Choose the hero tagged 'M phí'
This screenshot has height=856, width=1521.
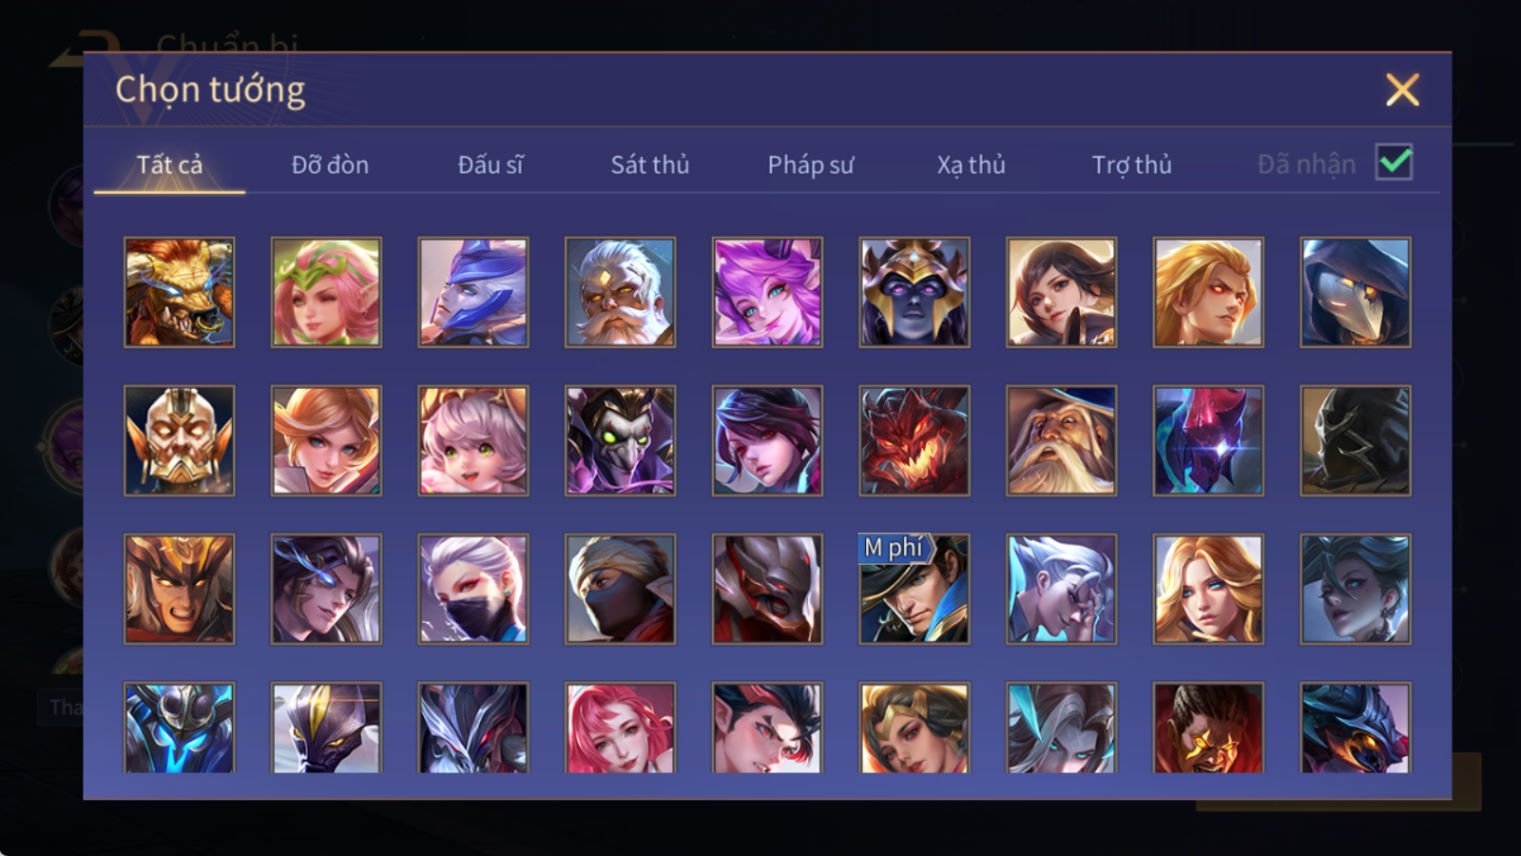tap(914, 589)
